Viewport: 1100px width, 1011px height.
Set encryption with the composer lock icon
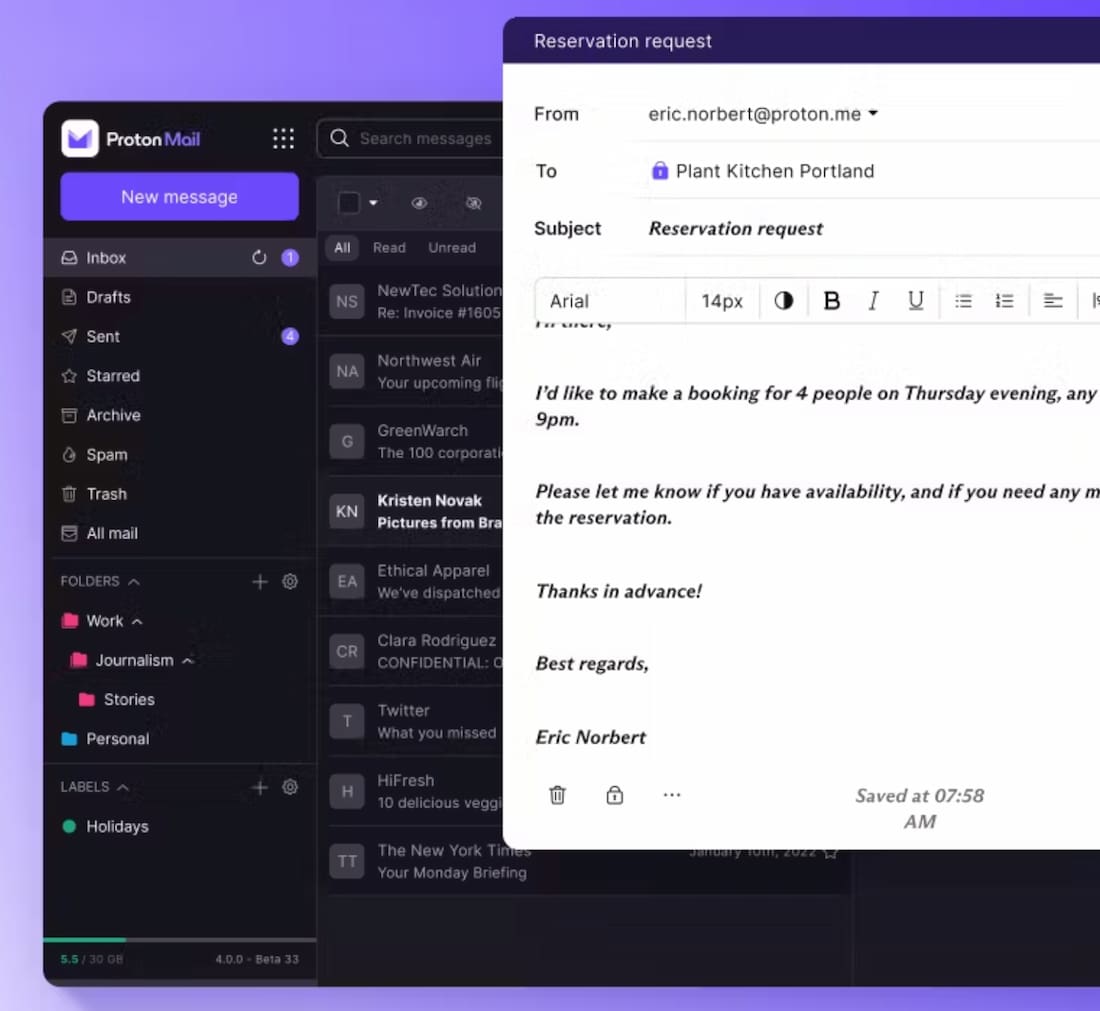coord(615,795)
